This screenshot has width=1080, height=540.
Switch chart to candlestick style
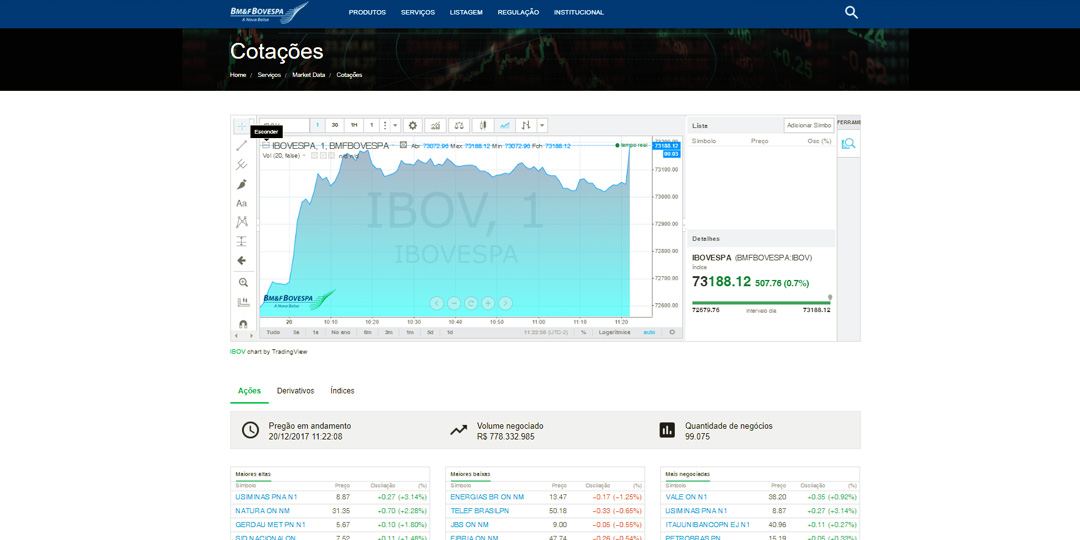pos(484,125)
